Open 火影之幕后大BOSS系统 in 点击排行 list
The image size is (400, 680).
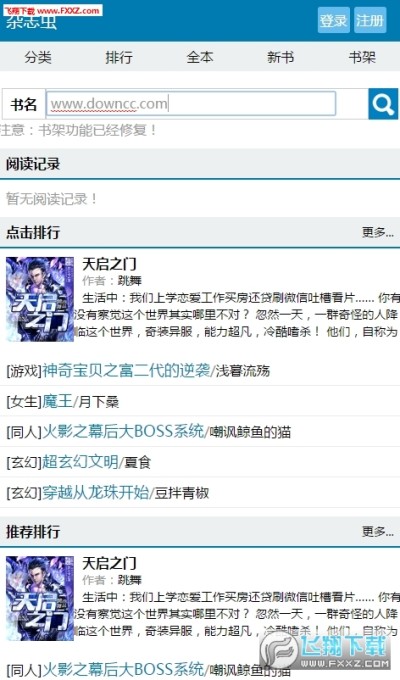click(x=123, y=432)
